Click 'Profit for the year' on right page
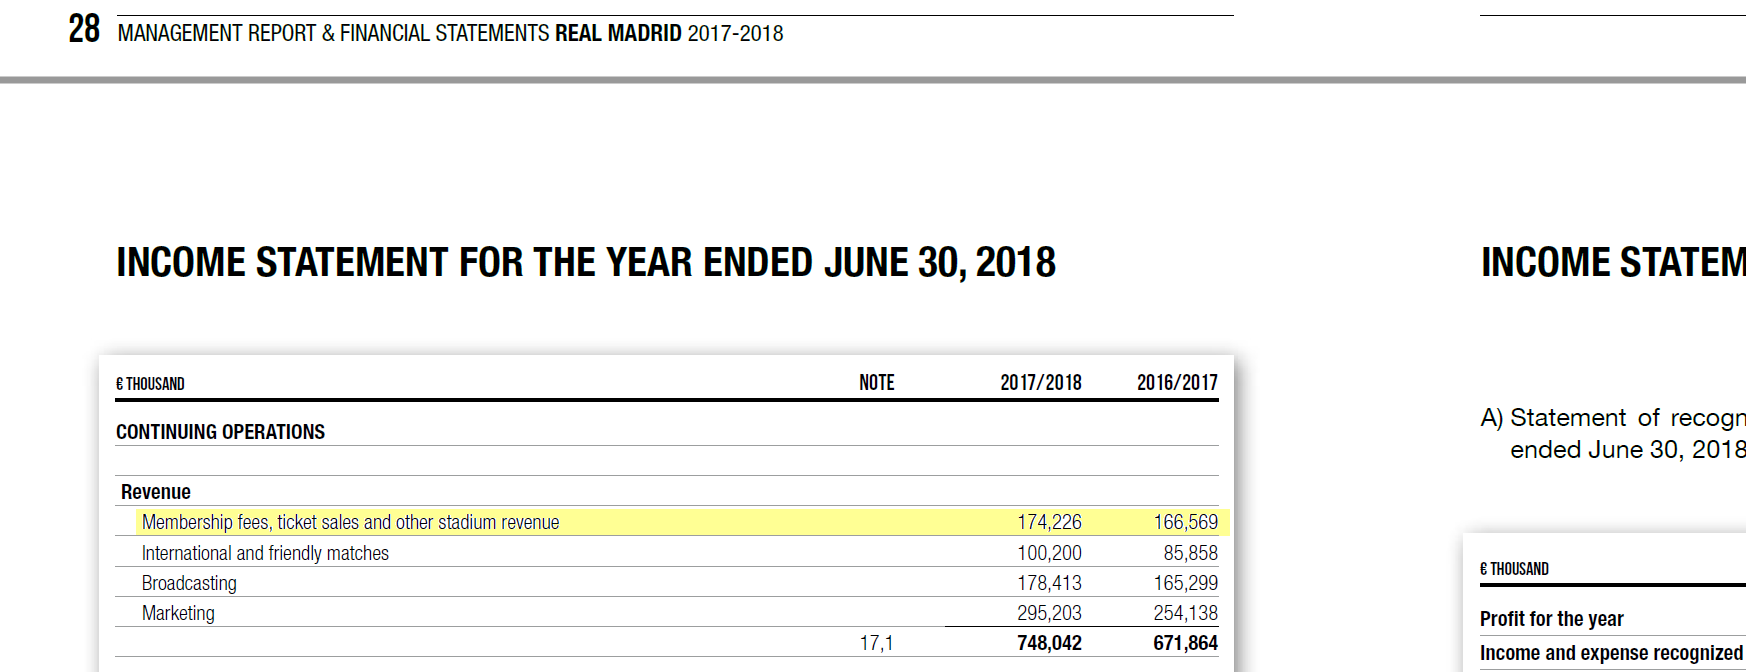 [x=1552, y=619]
